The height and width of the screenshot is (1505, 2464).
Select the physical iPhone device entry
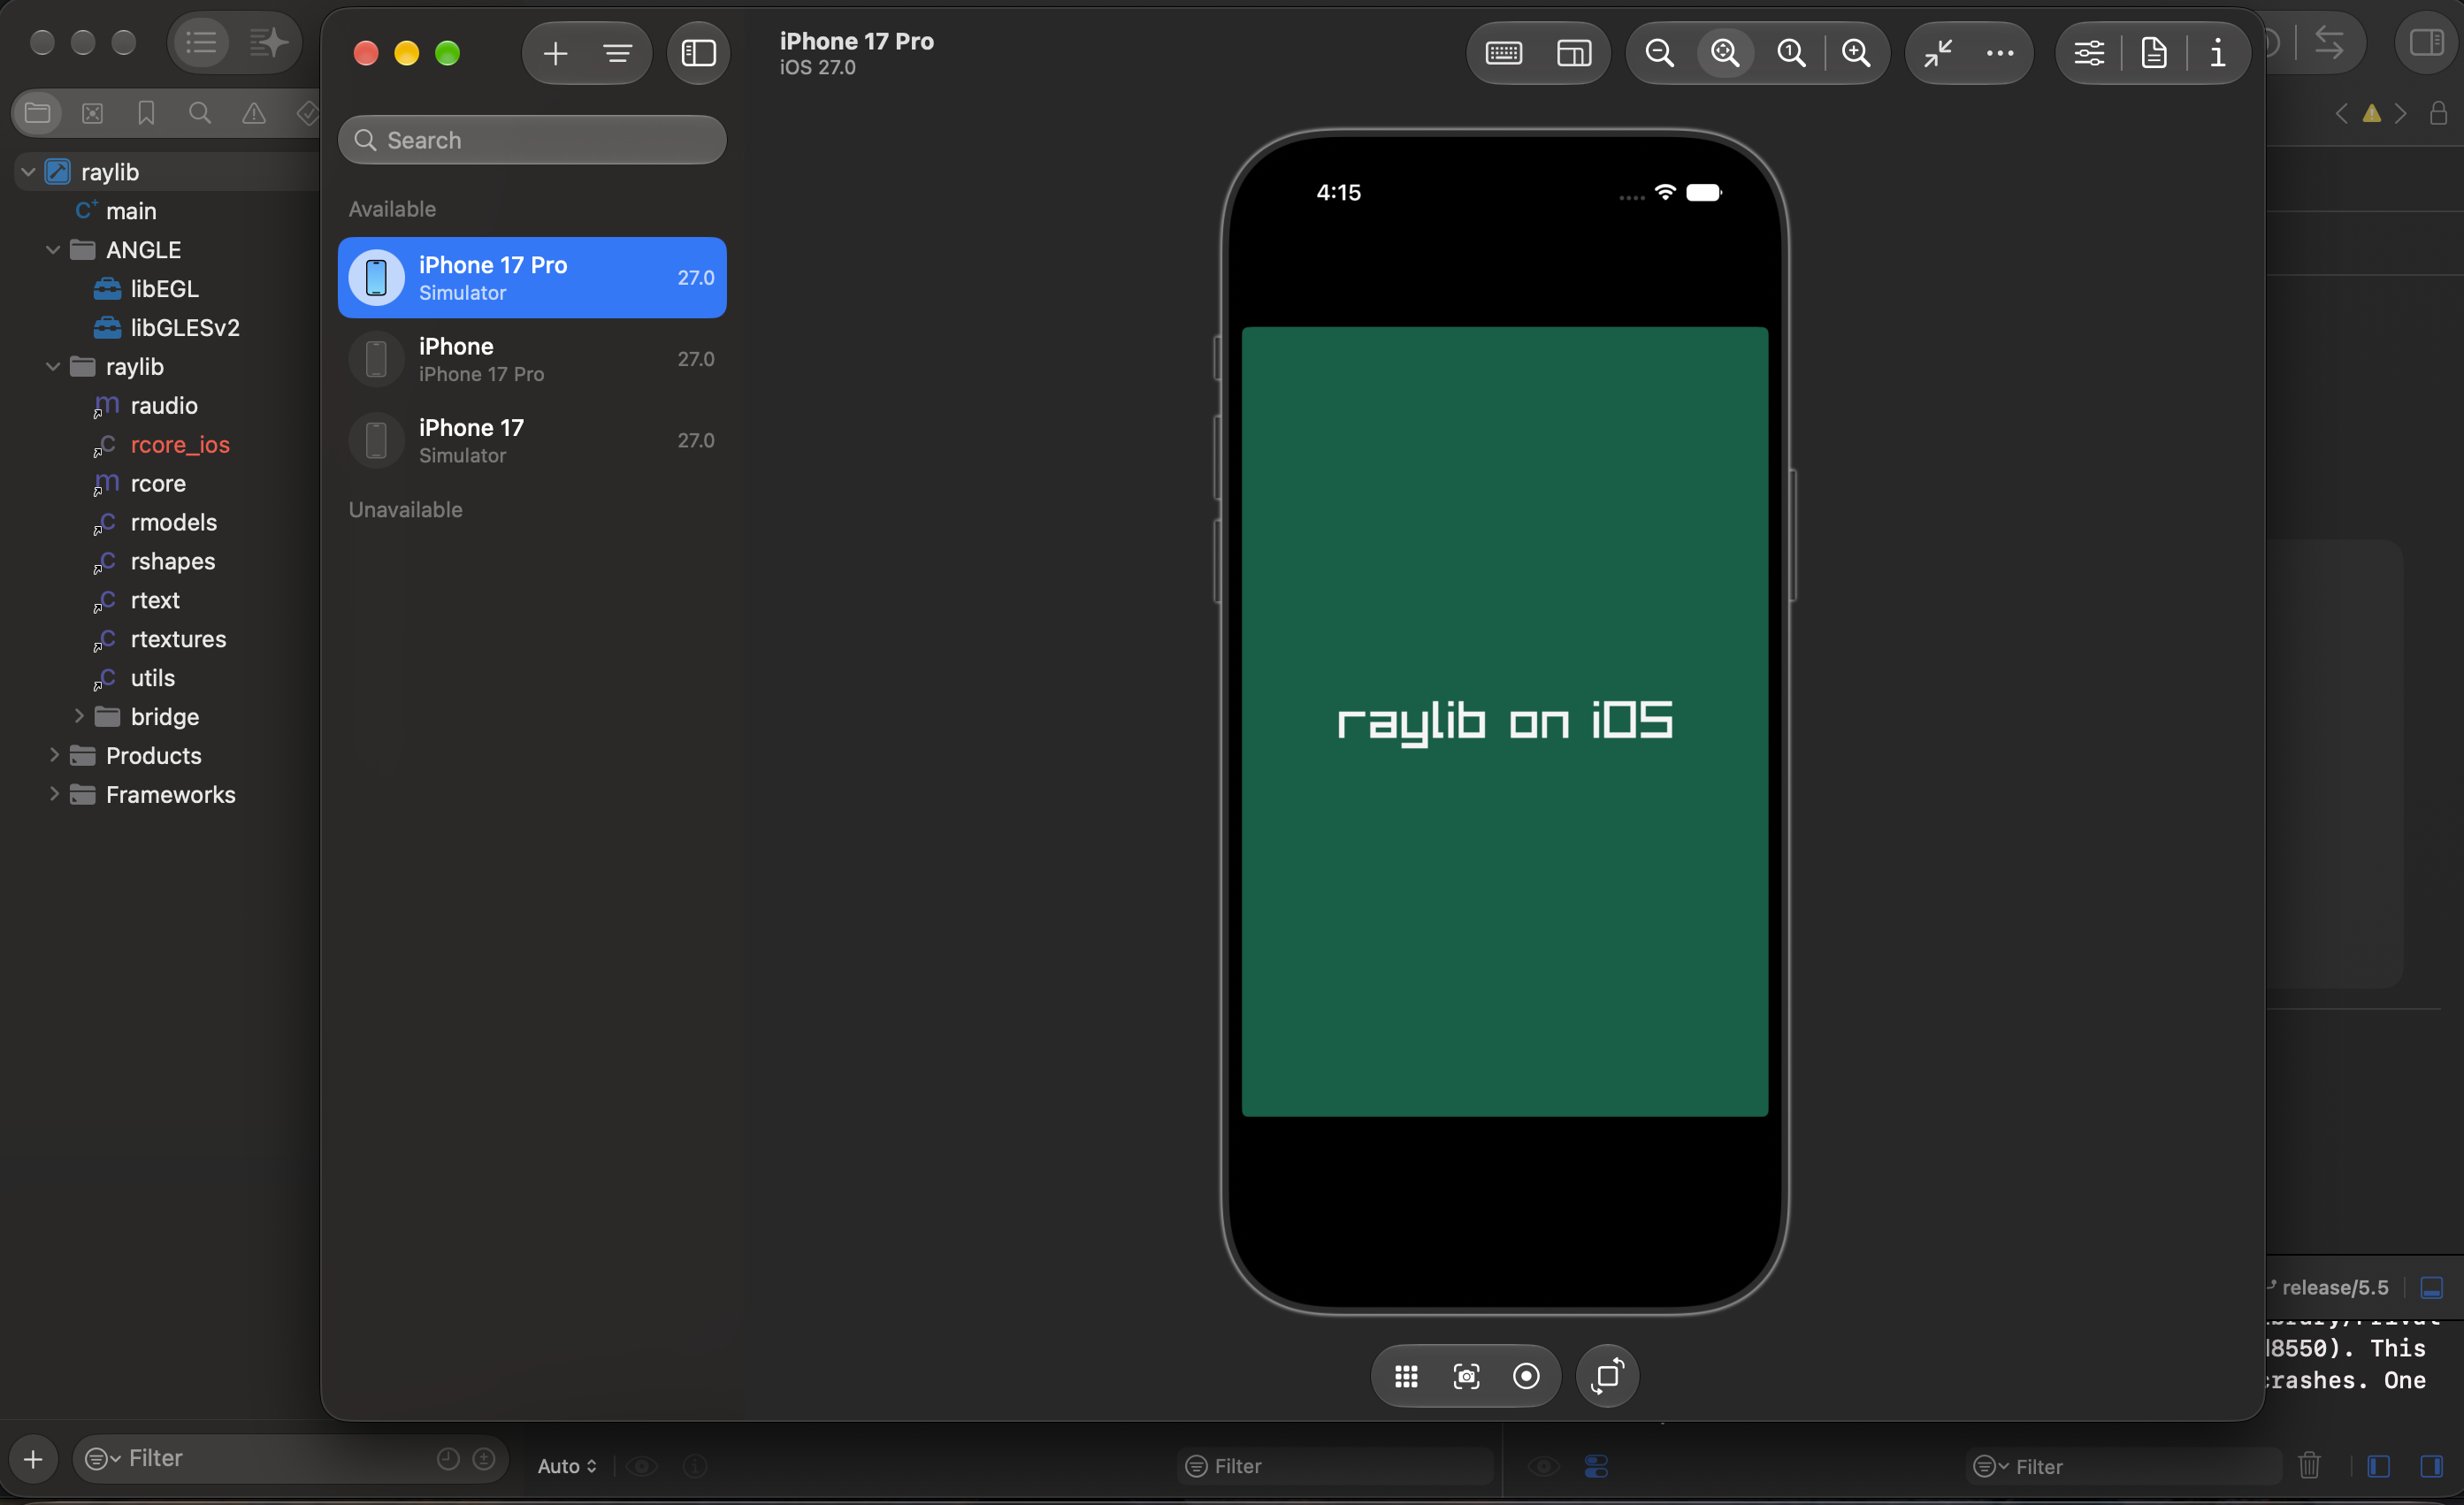(532, 359)
